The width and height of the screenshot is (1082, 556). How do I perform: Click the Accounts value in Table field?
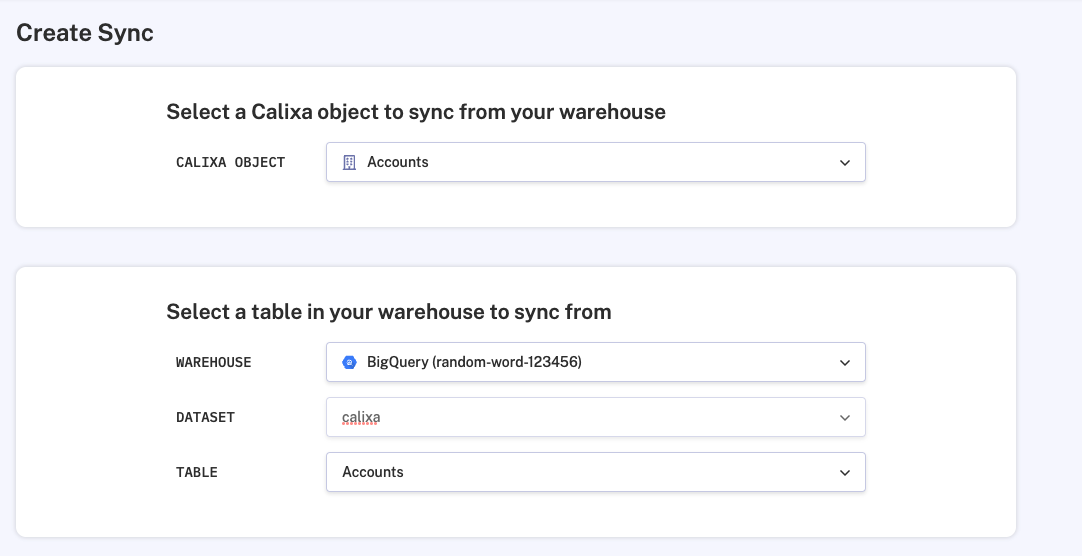(x=373, y=472)
